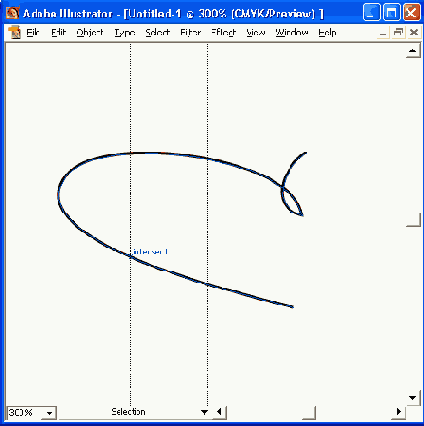Open the Help menu
This screenshot has width=424, height=426.
coord(327,33)
